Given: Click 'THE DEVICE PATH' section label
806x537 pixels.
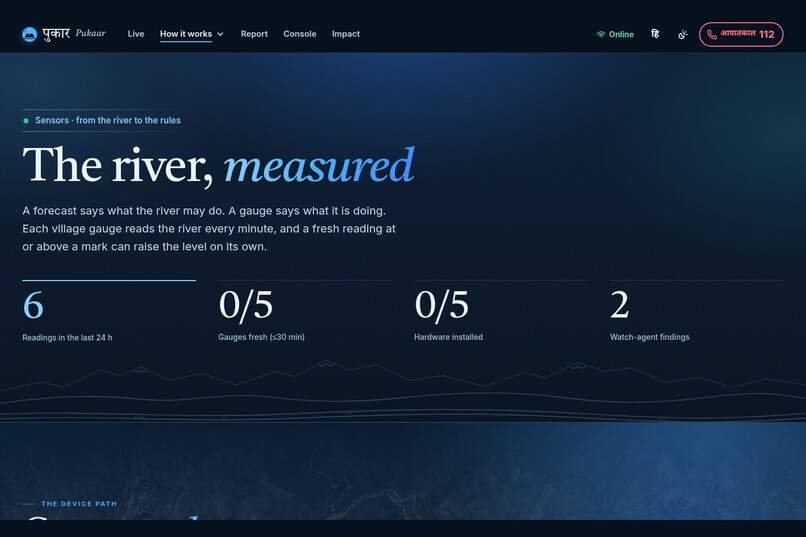Looking at the screenshot, I should (79, 504).
